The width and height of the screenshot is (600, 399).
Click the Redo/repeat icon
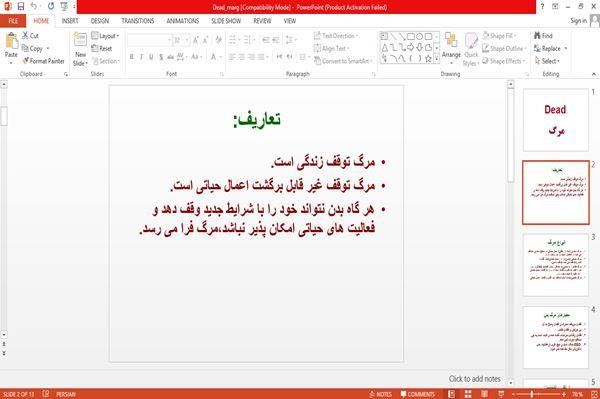[x=51, y=7]
